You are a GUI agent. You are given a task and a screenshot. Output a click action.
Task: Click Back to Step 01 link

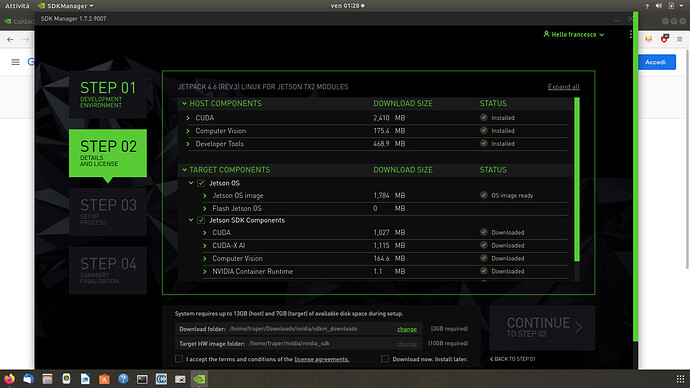[x=513, y=359]
